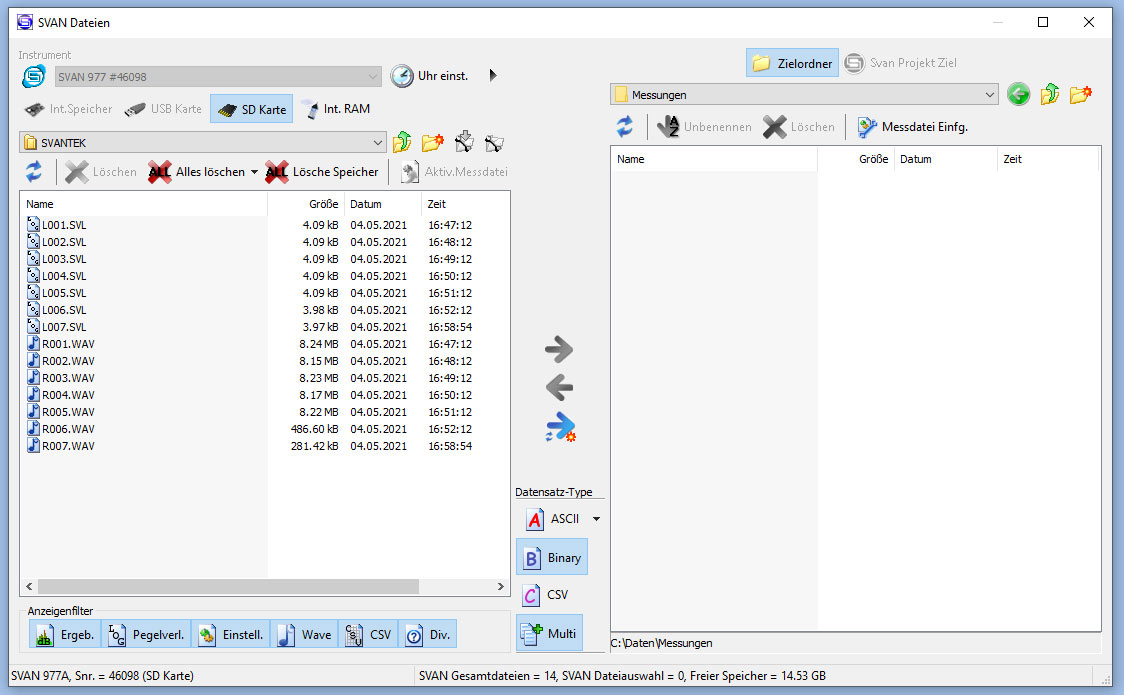Open the SVANTEK folder dropdown
This screenshot has height=695, width=1124.
(203, 143)
